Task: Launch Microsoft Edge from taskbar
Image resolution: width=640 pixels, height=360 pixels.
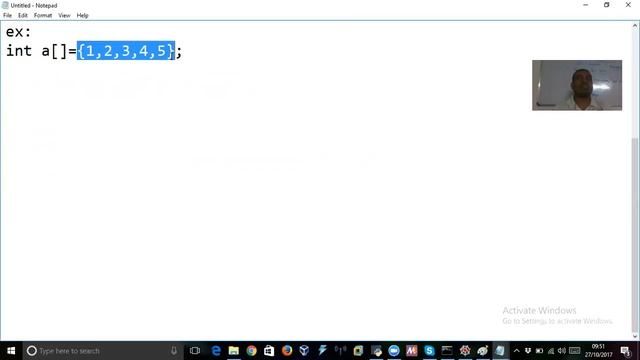Action: [x=216, y=351]
